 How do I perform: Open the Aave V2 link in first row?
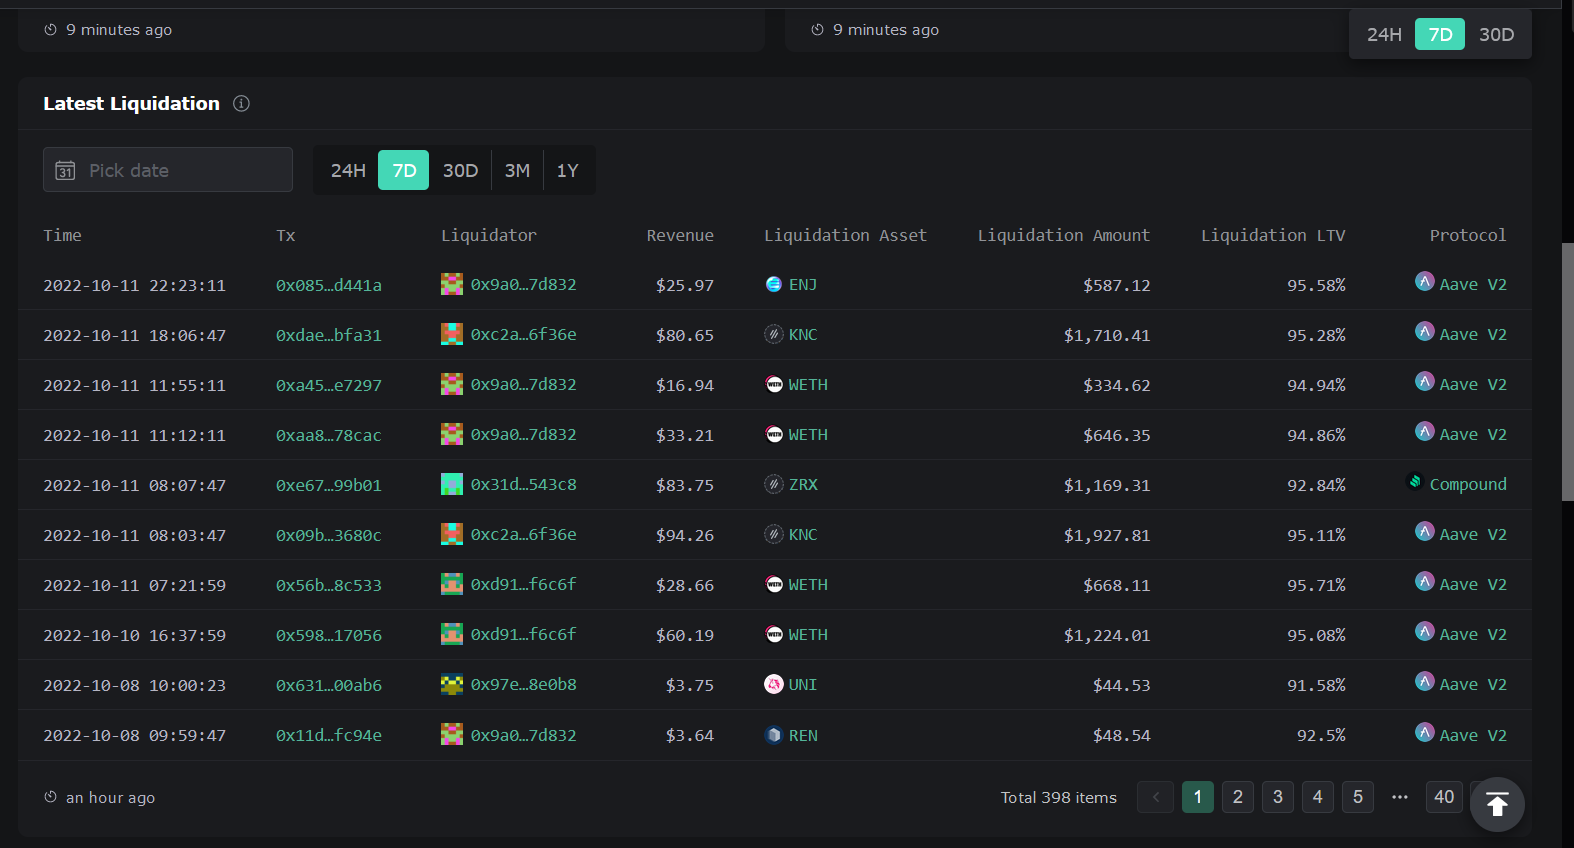pyautogui.click(x=1472, y=285)
